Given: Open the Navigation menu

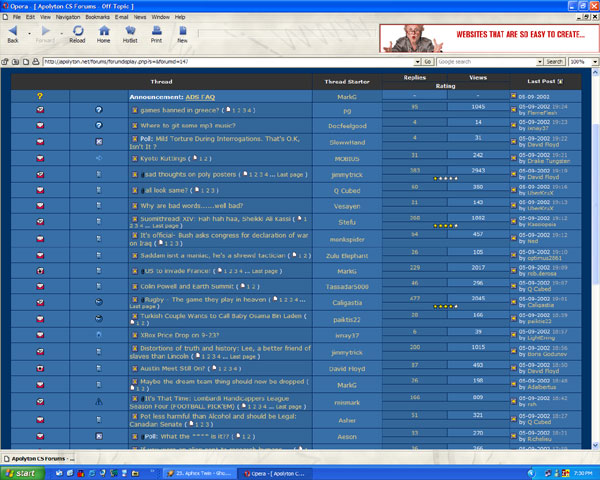Looking at the screenshot, I should pyautogui.click(x=68, y=17).
